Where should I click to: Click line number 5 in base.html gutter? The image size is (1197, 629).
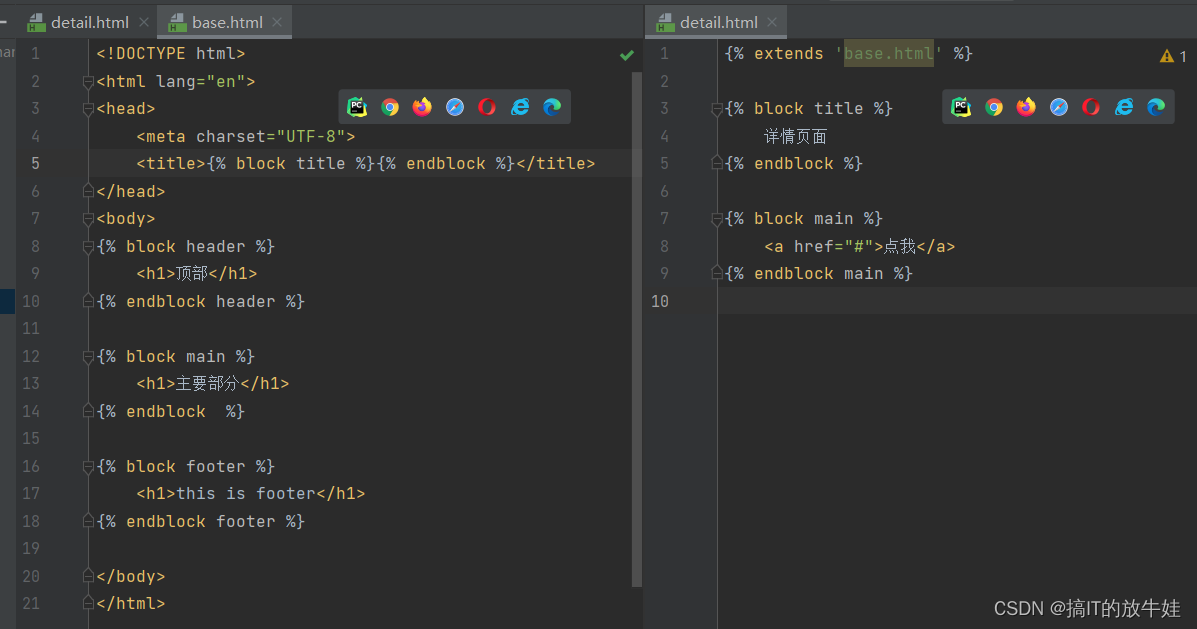pos(36,163)
